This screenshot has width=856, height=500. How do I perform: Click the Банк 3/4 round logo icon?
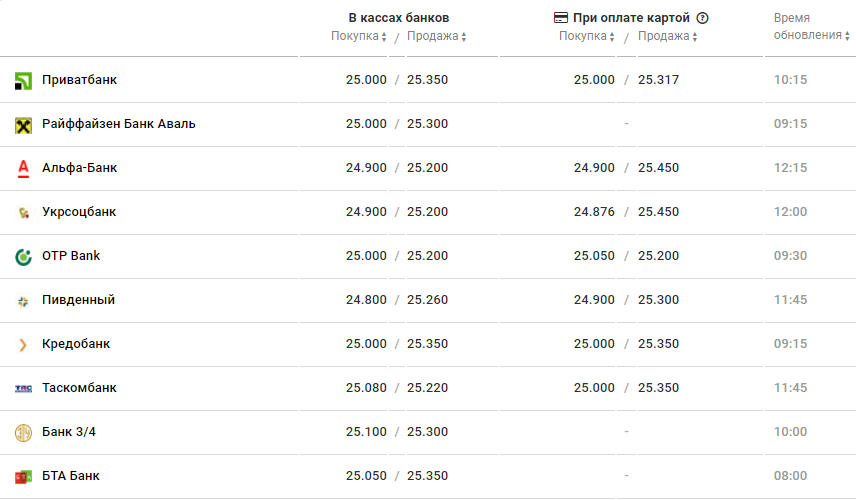(24, 433)
